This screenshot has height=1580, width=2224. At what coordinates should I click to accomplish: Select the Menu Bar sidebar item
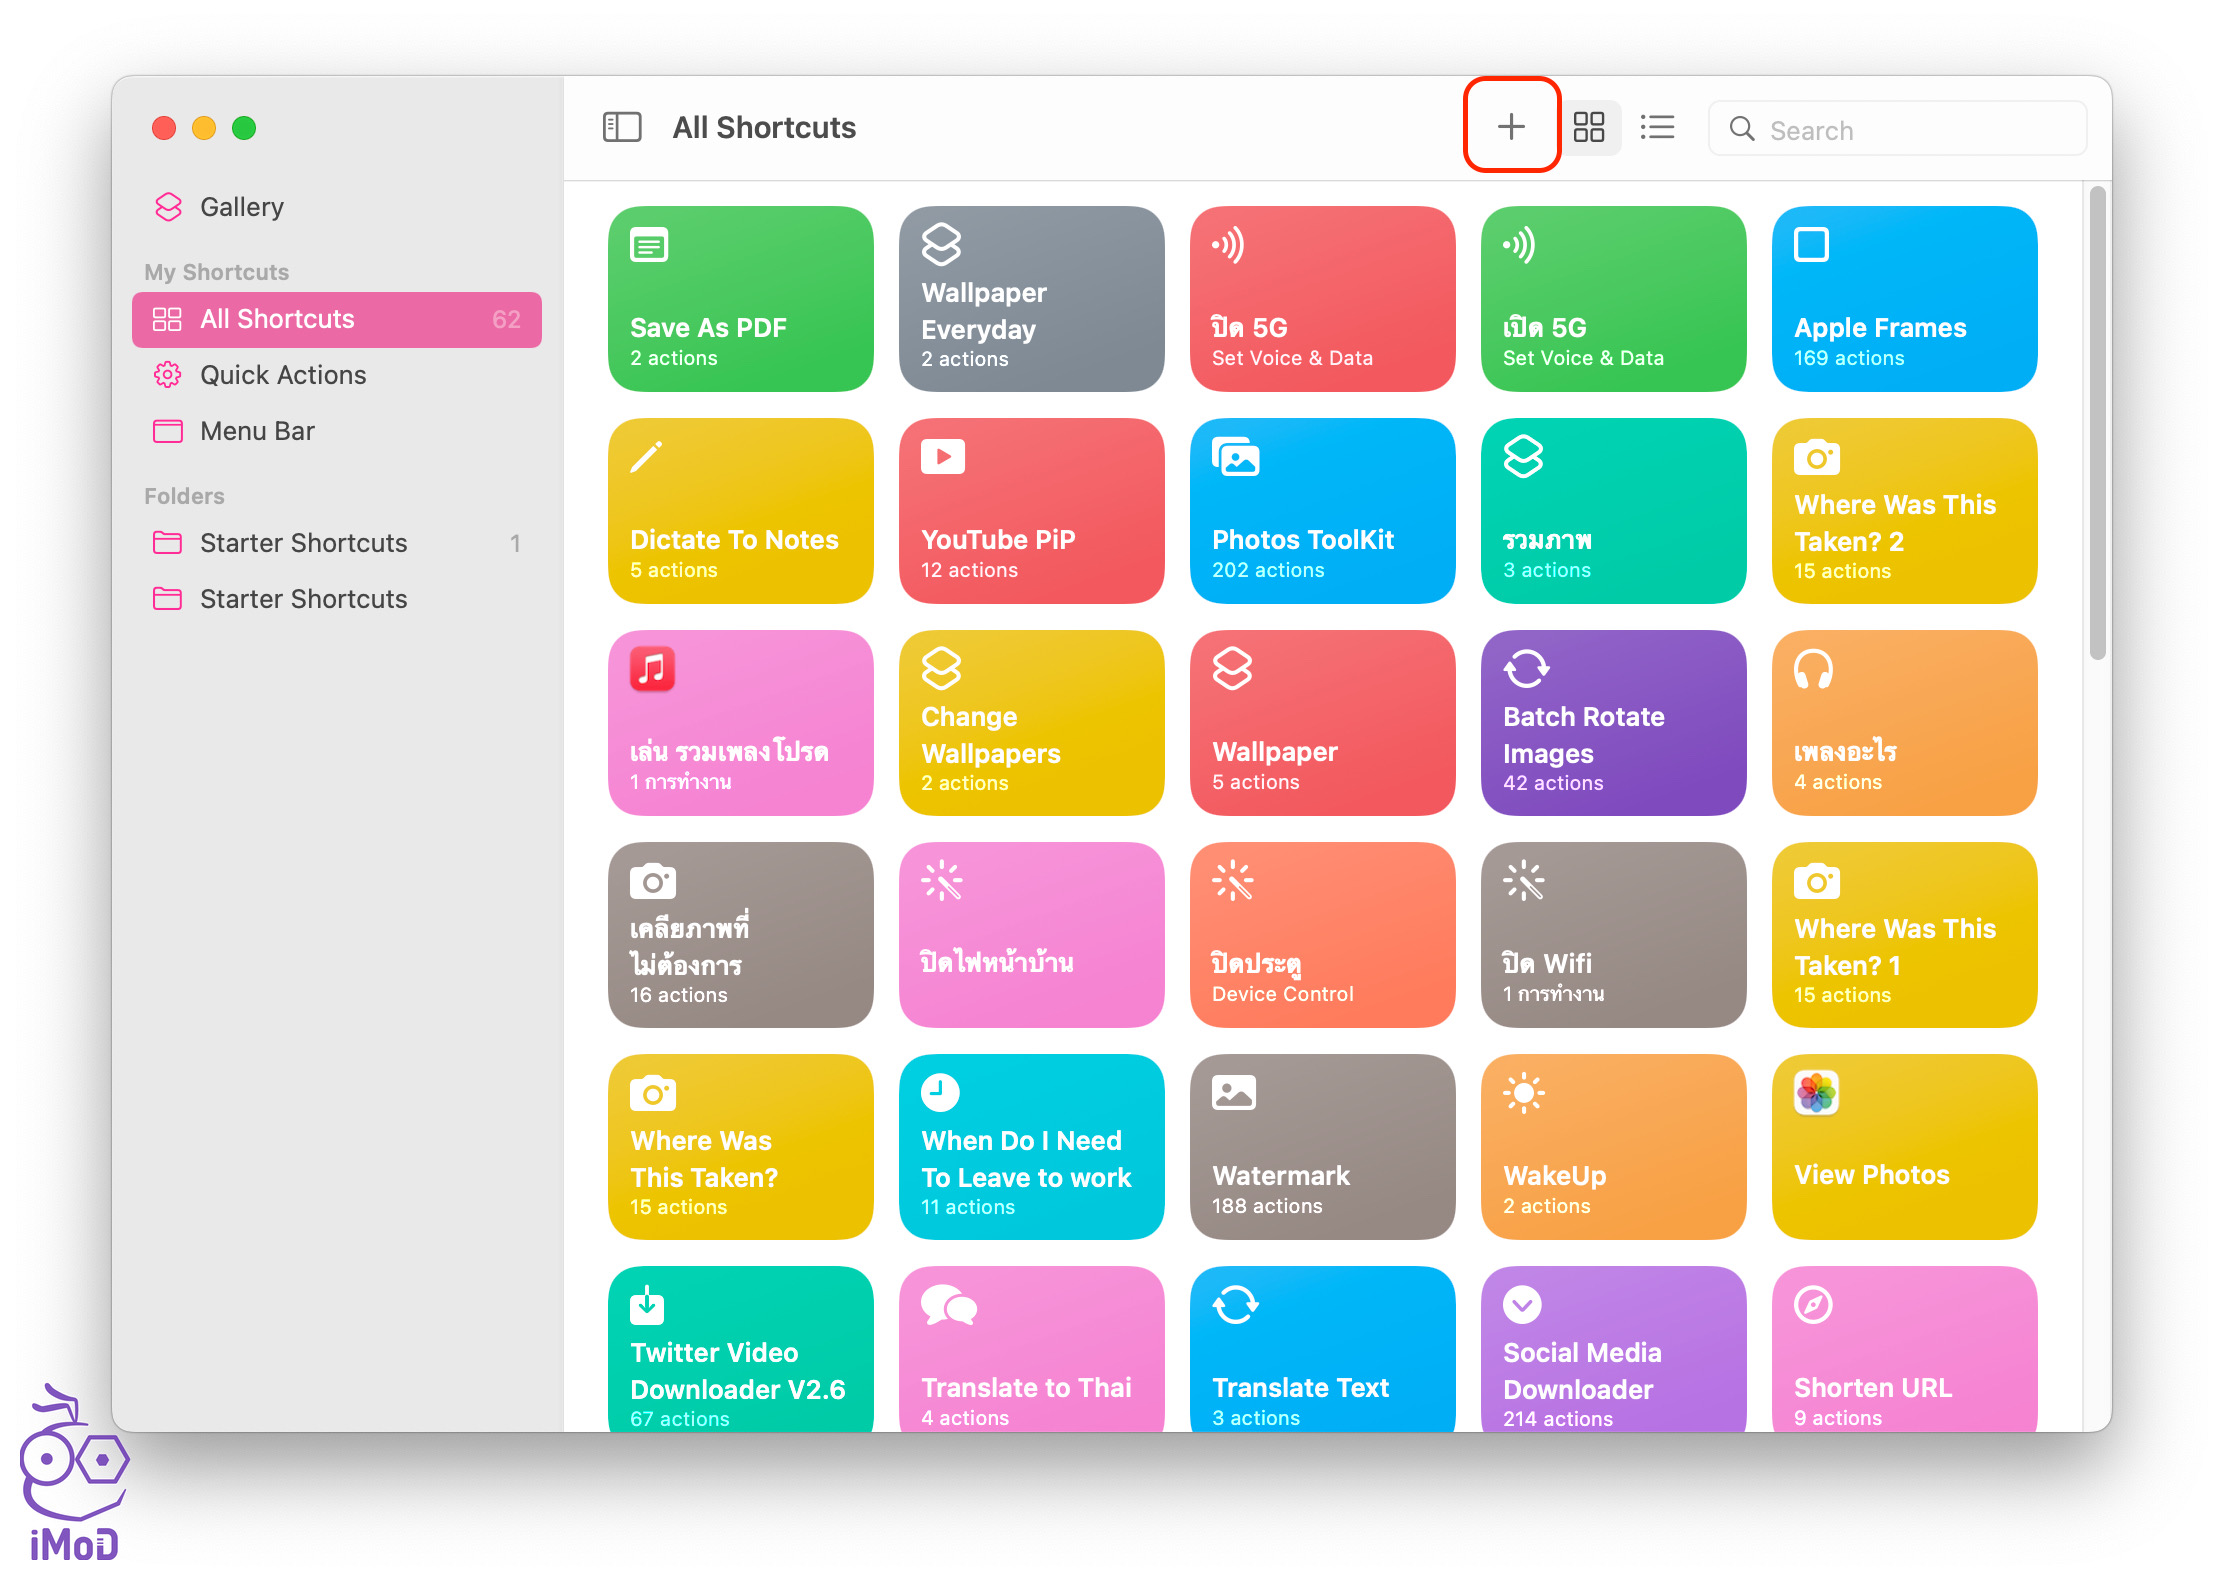257,431
